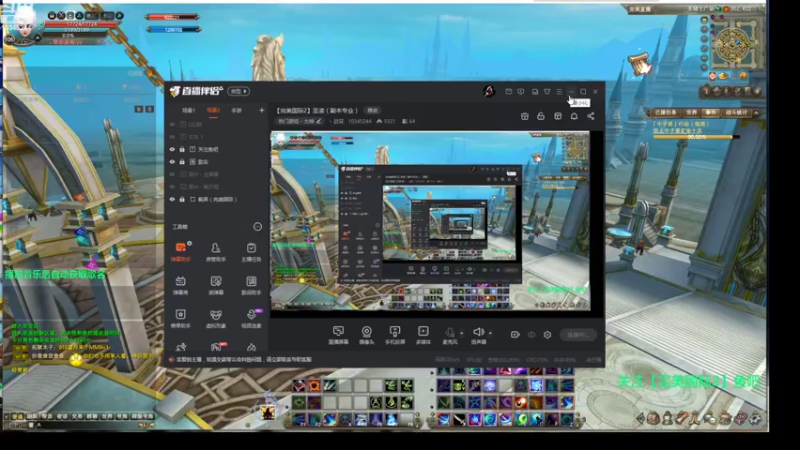800x450 pixels.
Task: Select the 截屏（完美国际）source row
Action: [x=216, y=199]
